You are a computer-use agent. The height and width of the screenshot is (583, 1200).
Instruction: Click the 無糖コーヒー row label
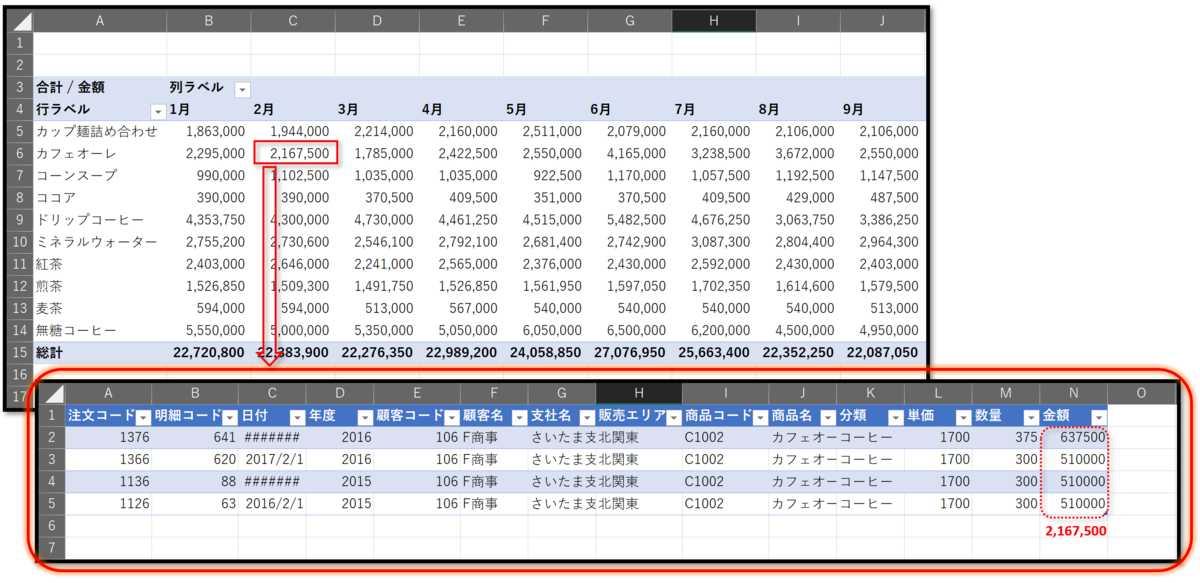77,329
